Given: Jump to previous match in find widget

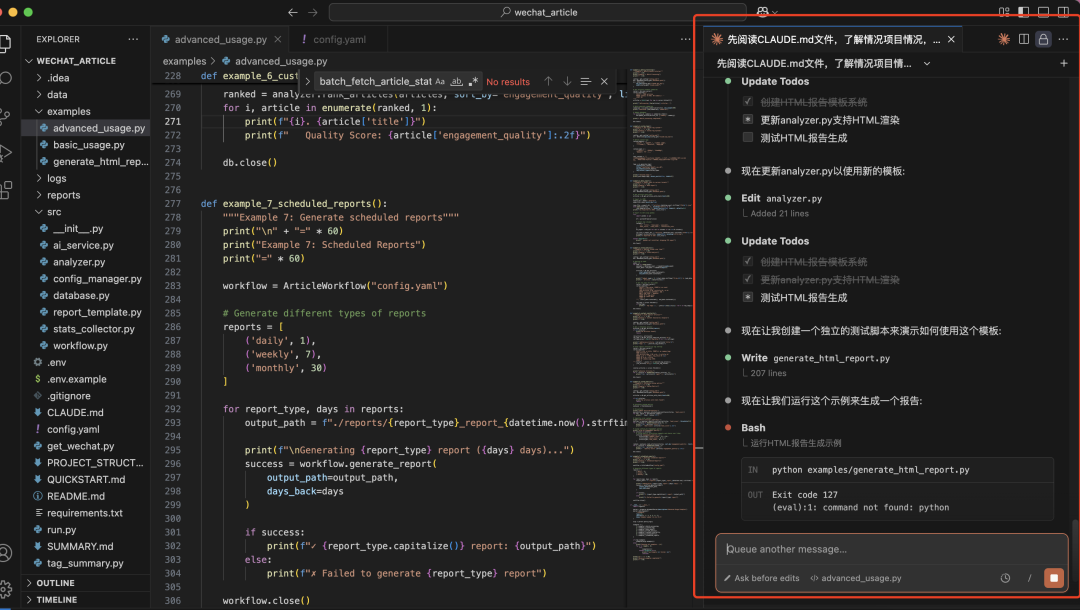Looking at the screenshot, I should (548, 81).
